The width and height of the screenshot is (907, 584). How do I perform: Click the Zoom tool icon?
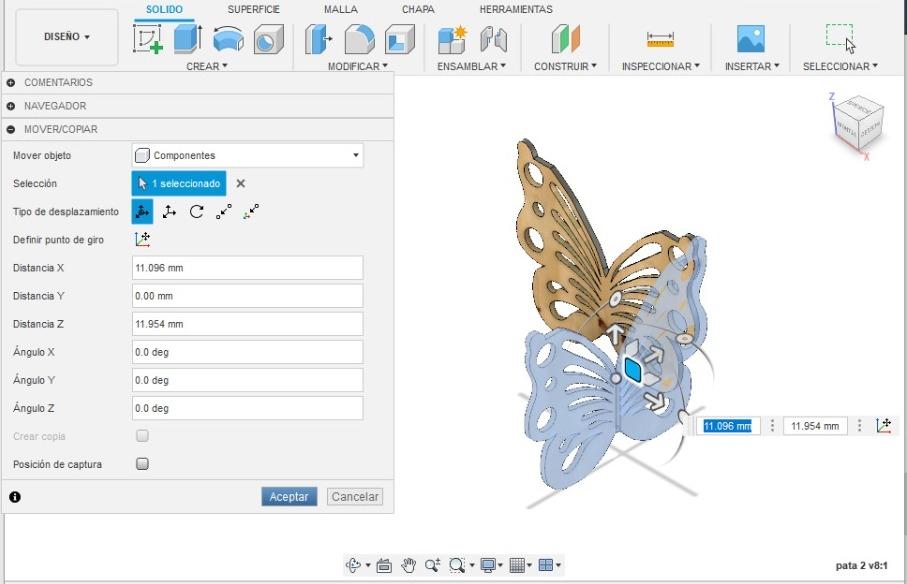coord(433,565)
